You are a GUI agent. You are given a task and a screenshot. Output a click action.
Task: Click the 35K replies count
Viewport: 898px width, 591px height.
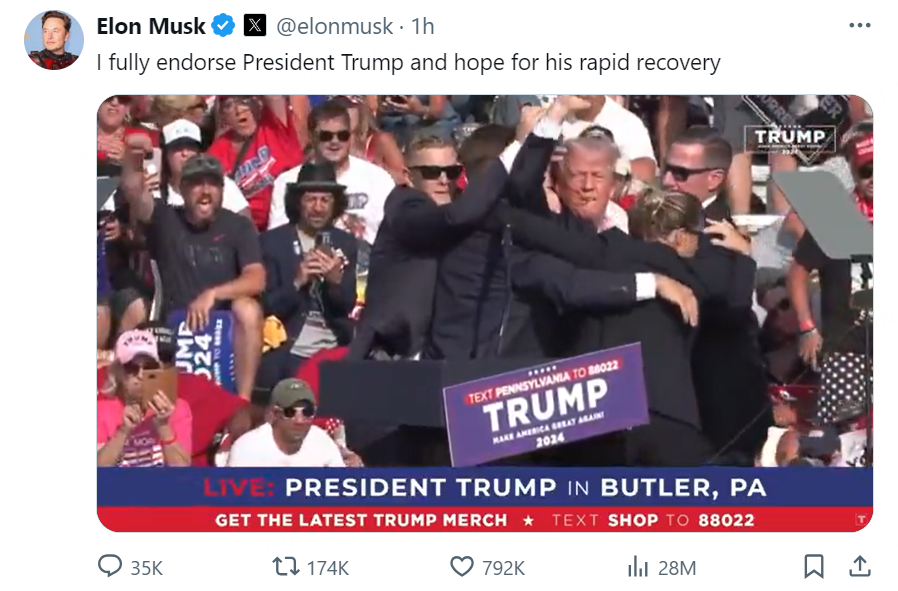[x=147, y=568]
